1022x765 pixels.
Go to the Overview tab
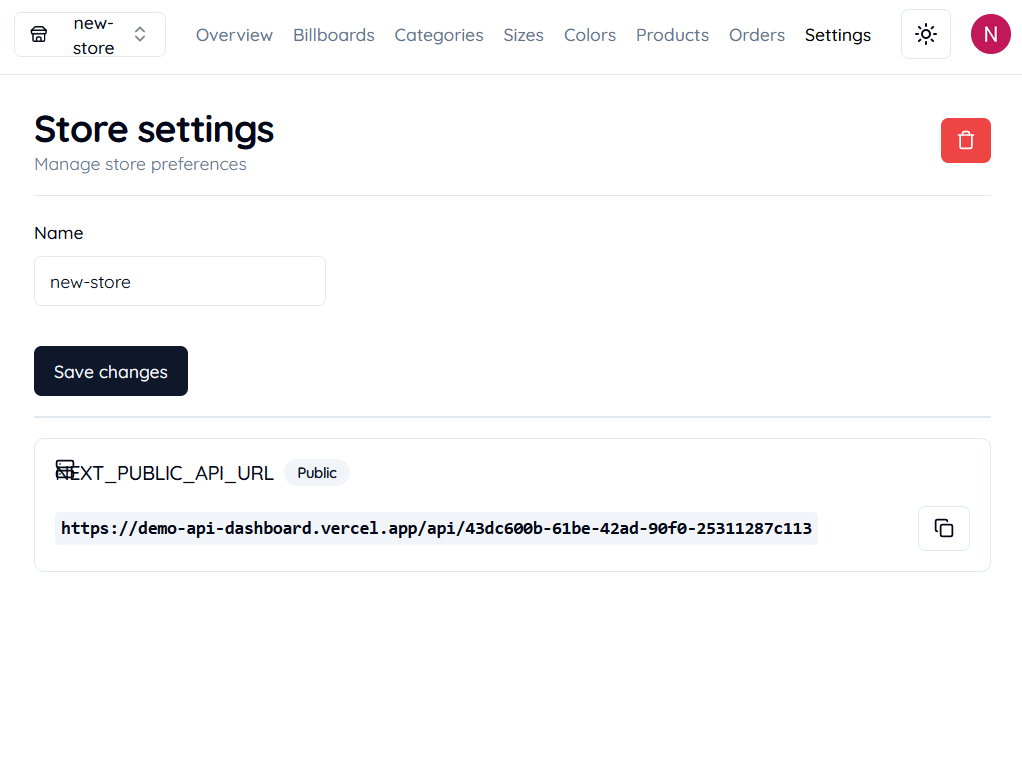234,35
